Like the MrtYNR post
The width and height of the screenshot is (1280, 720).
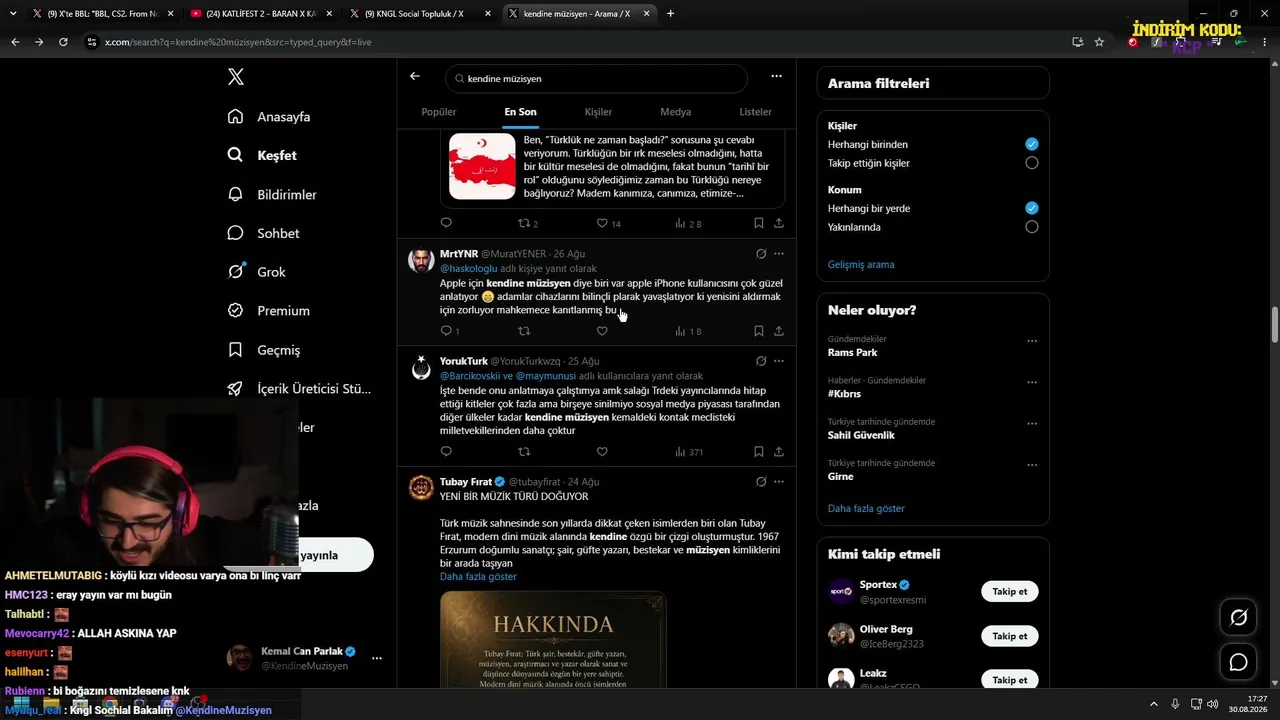pyautogui.click(x=602, y=331)
